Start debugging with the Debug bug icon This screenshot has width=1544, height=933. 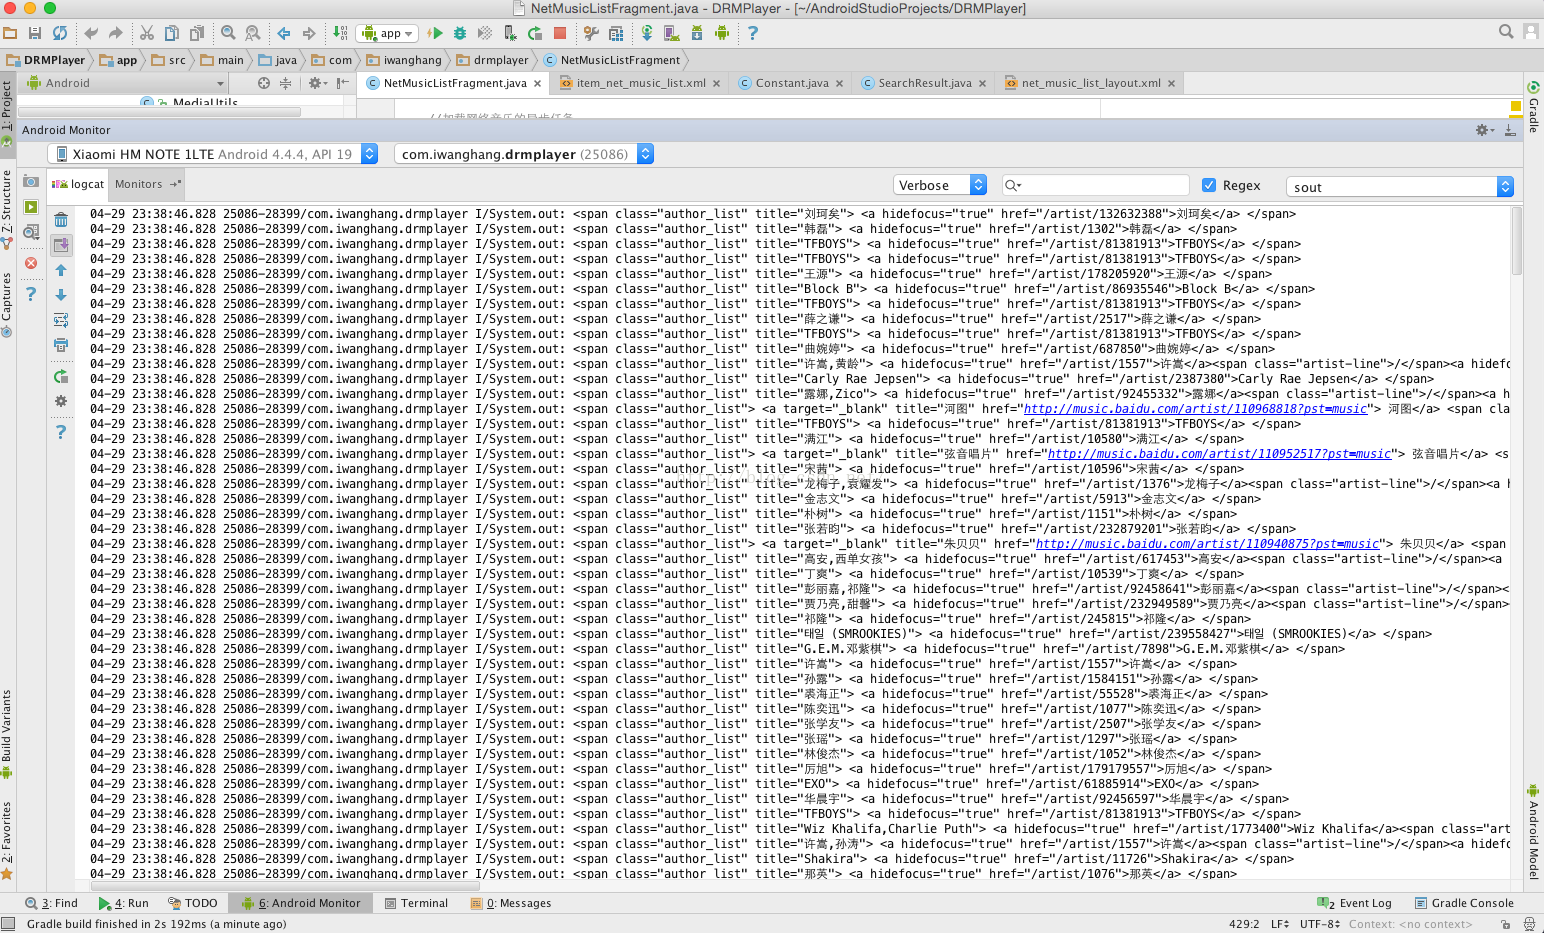pos(460,33)
